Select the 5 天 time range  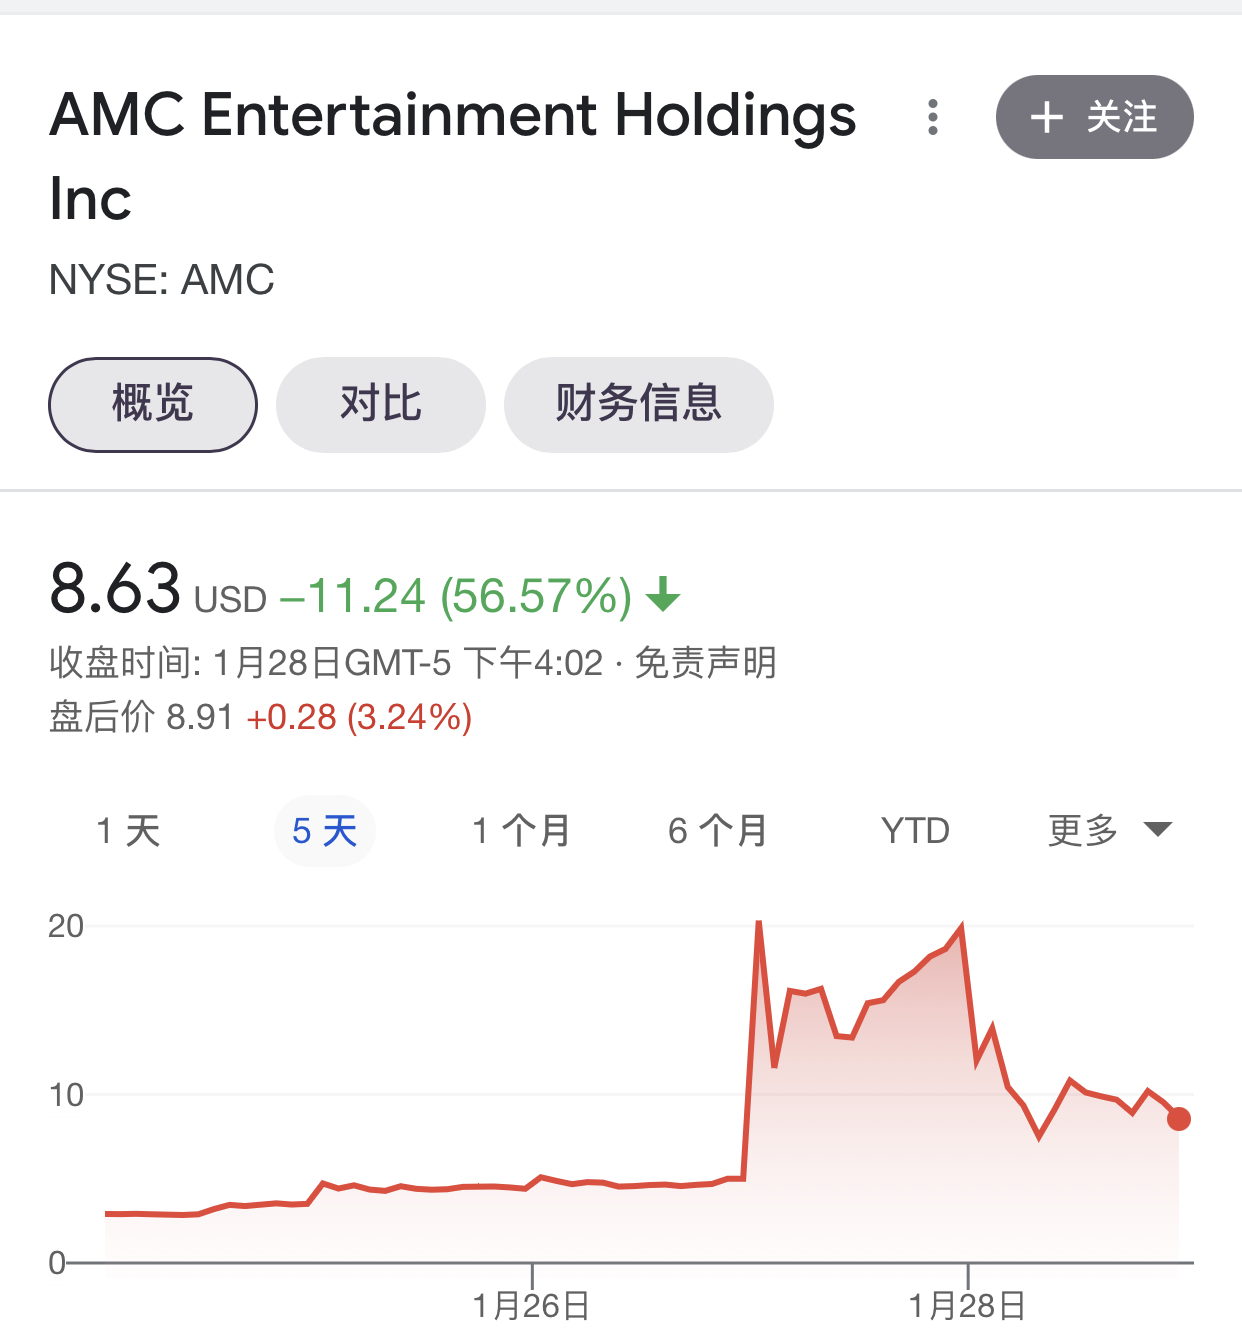click(324, 831)
